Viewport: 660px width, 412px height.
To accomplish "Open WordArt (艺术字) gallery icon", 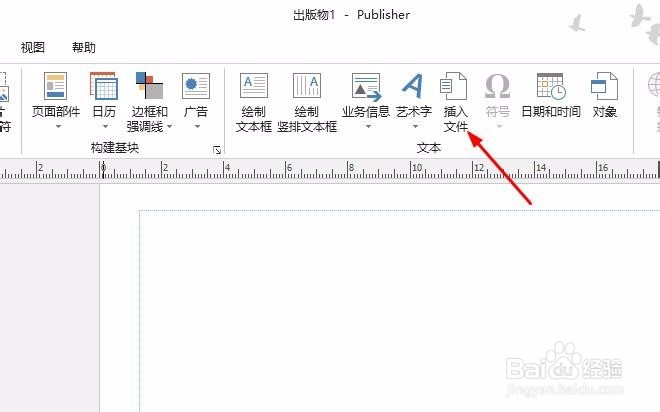I will pyautogui.click(x=413, y=85).
